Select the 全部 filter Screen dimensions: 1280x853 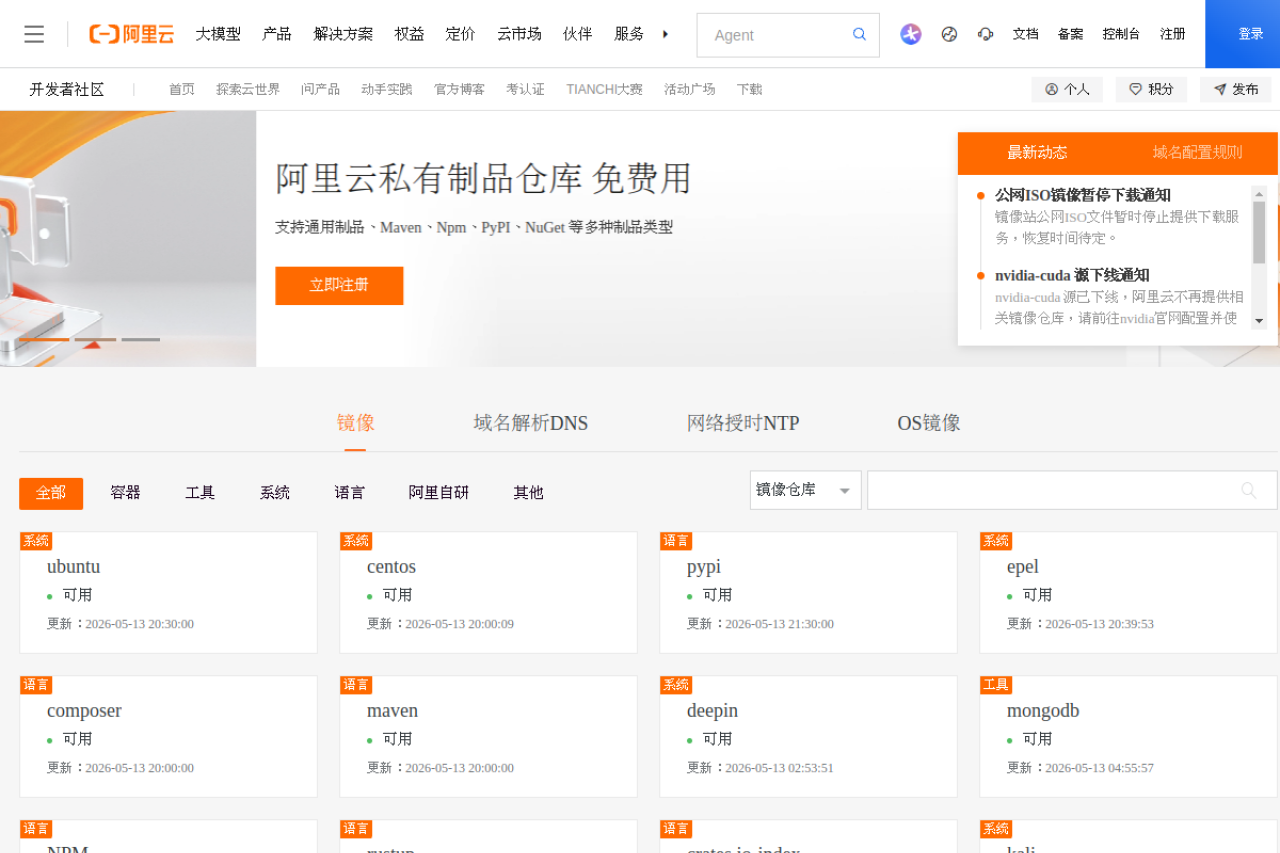coord(51,493)
